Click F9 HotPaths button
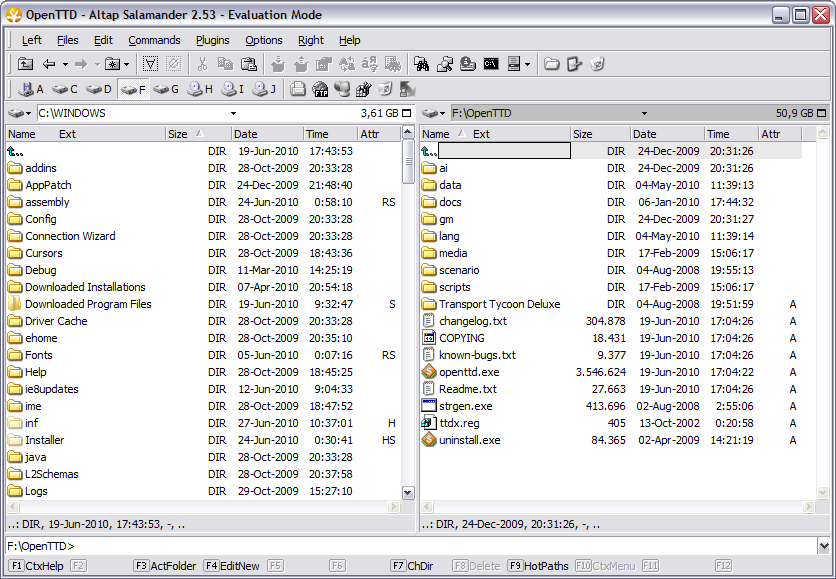The width and height of the screenshot is (836, 579). click(537, 566)
